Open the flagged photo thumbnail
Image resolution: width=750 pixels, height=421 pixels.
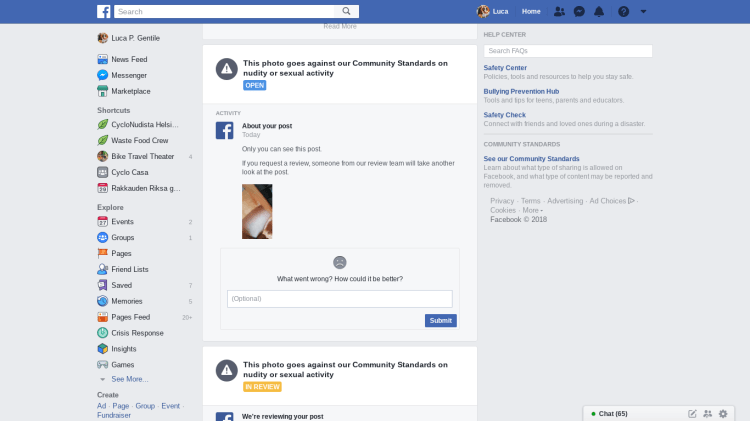(x=257, y=211)
